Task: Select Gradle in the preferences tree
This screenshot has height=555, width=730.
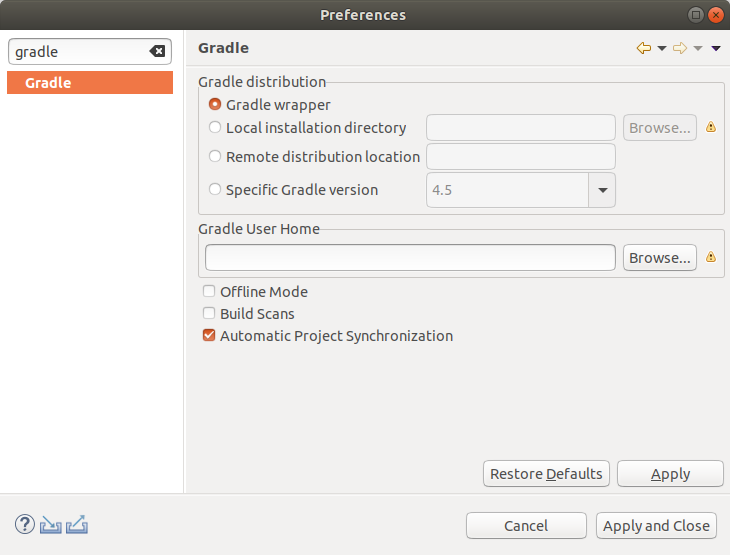Action: coord(90,82)
